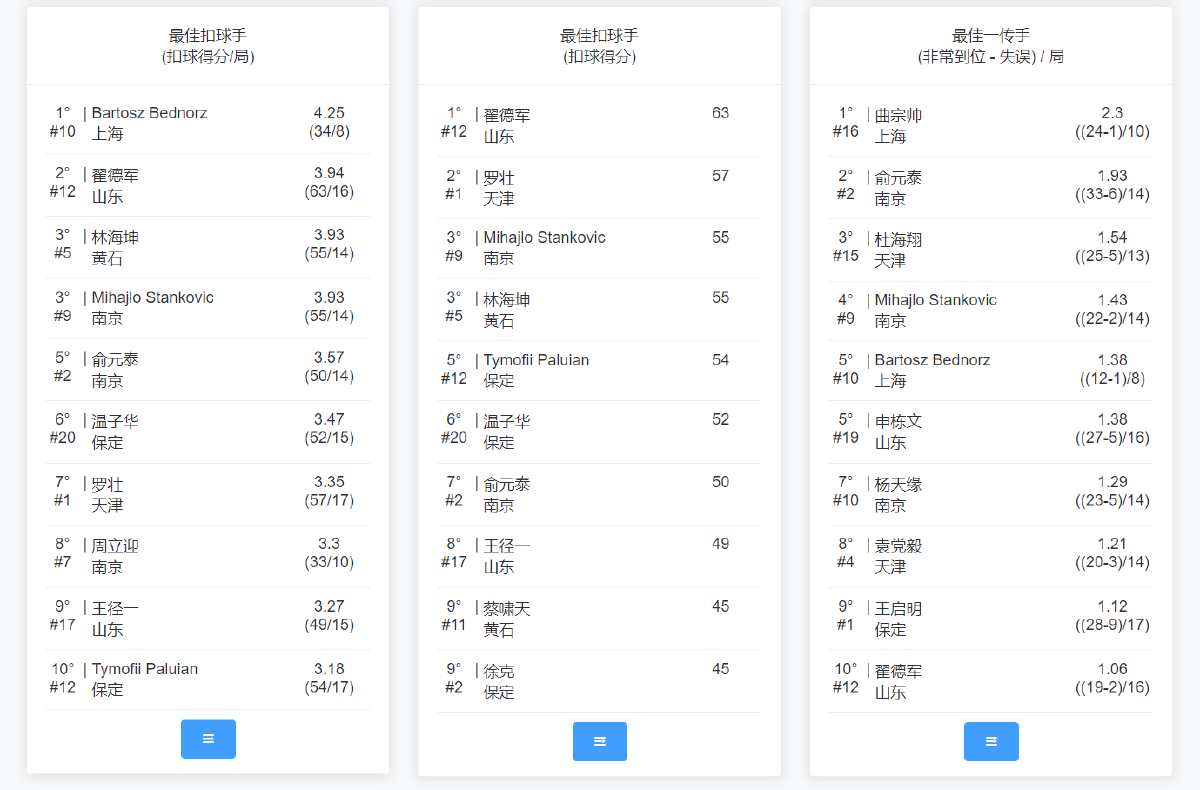Click the formula ((28-9)/17)
1200x790 pixels.
(x=1112, y=625)
